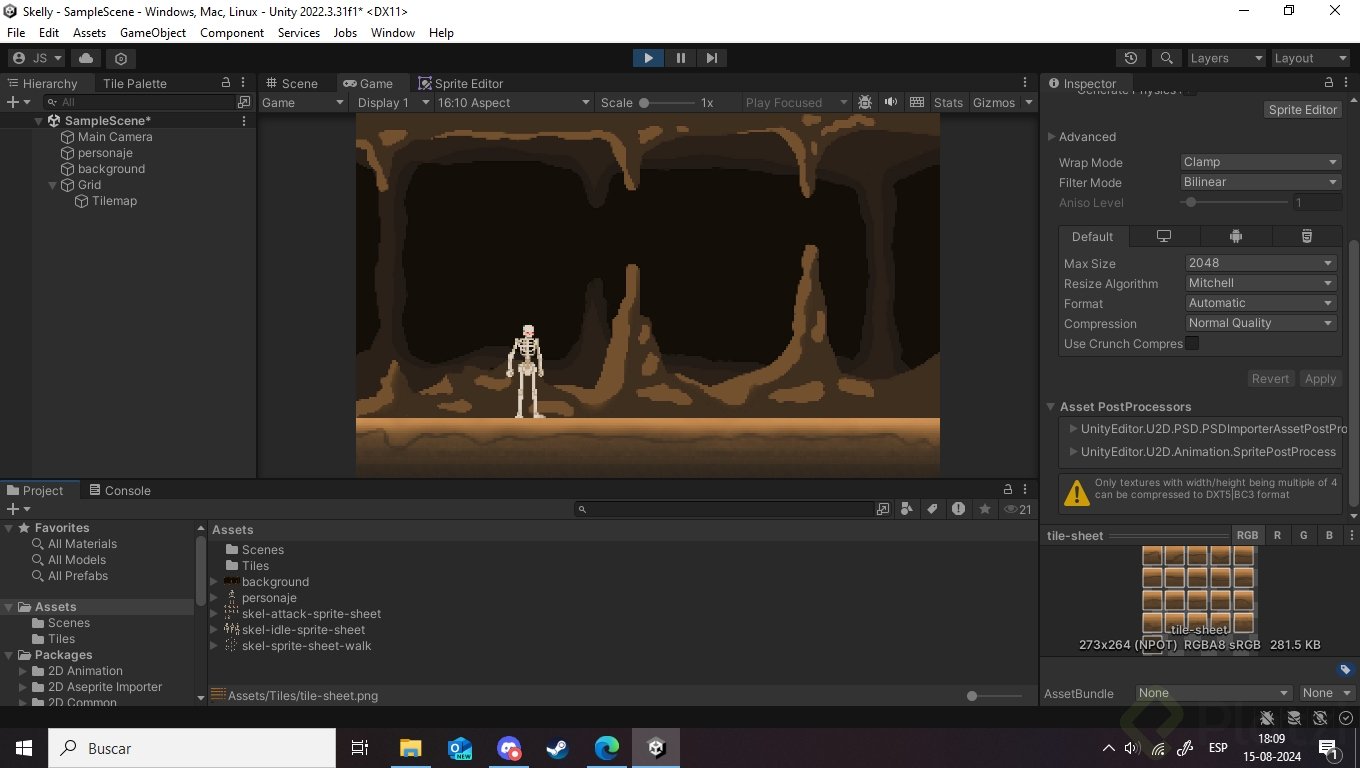Click the Sprite Editor button in Inspector

pos(1302,109)
